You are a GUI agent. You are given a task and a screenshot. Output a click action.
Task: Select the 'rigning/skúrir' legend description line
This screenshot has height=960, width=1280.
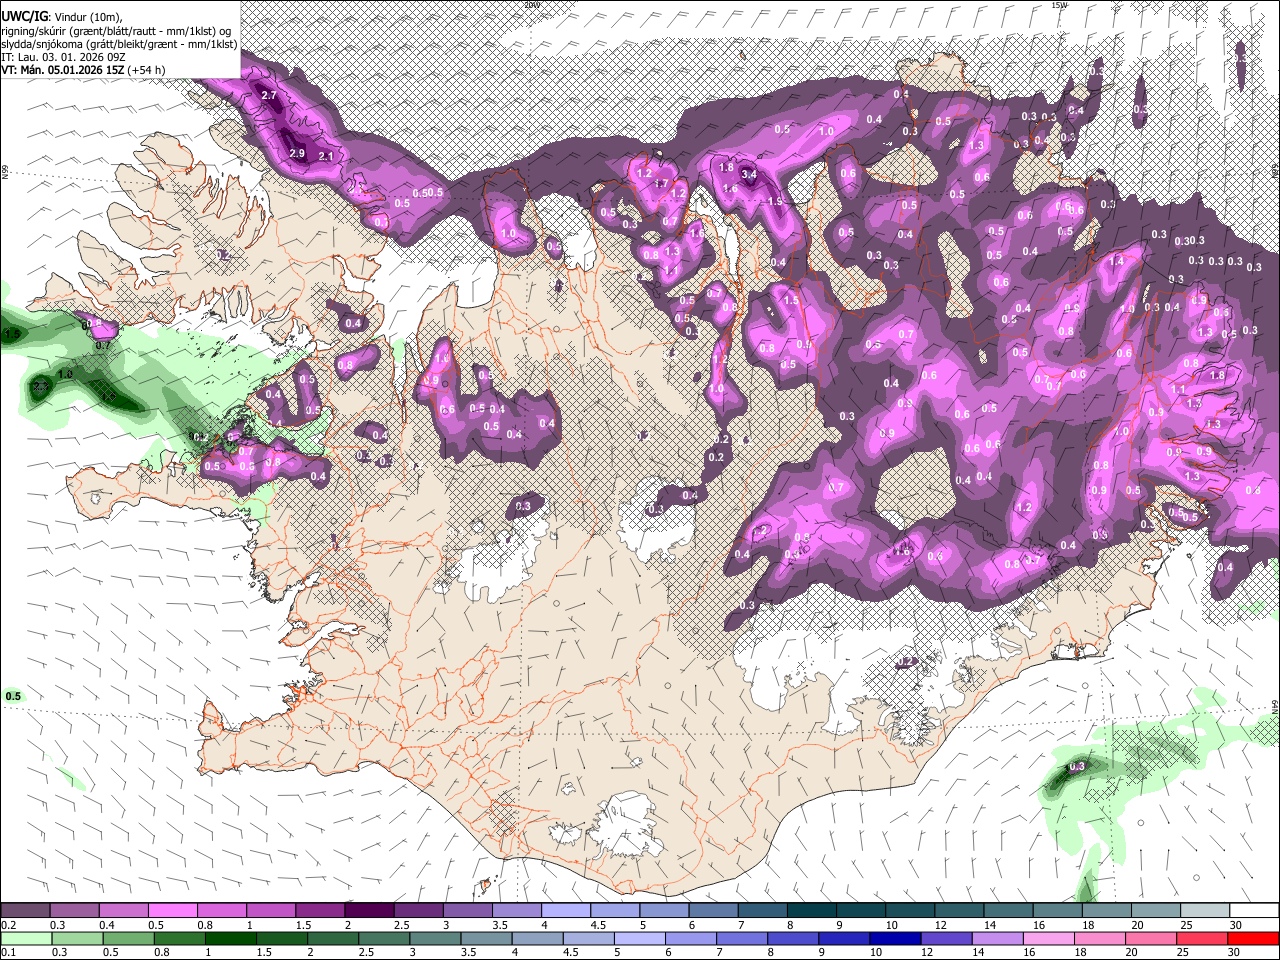coord(117,31)
